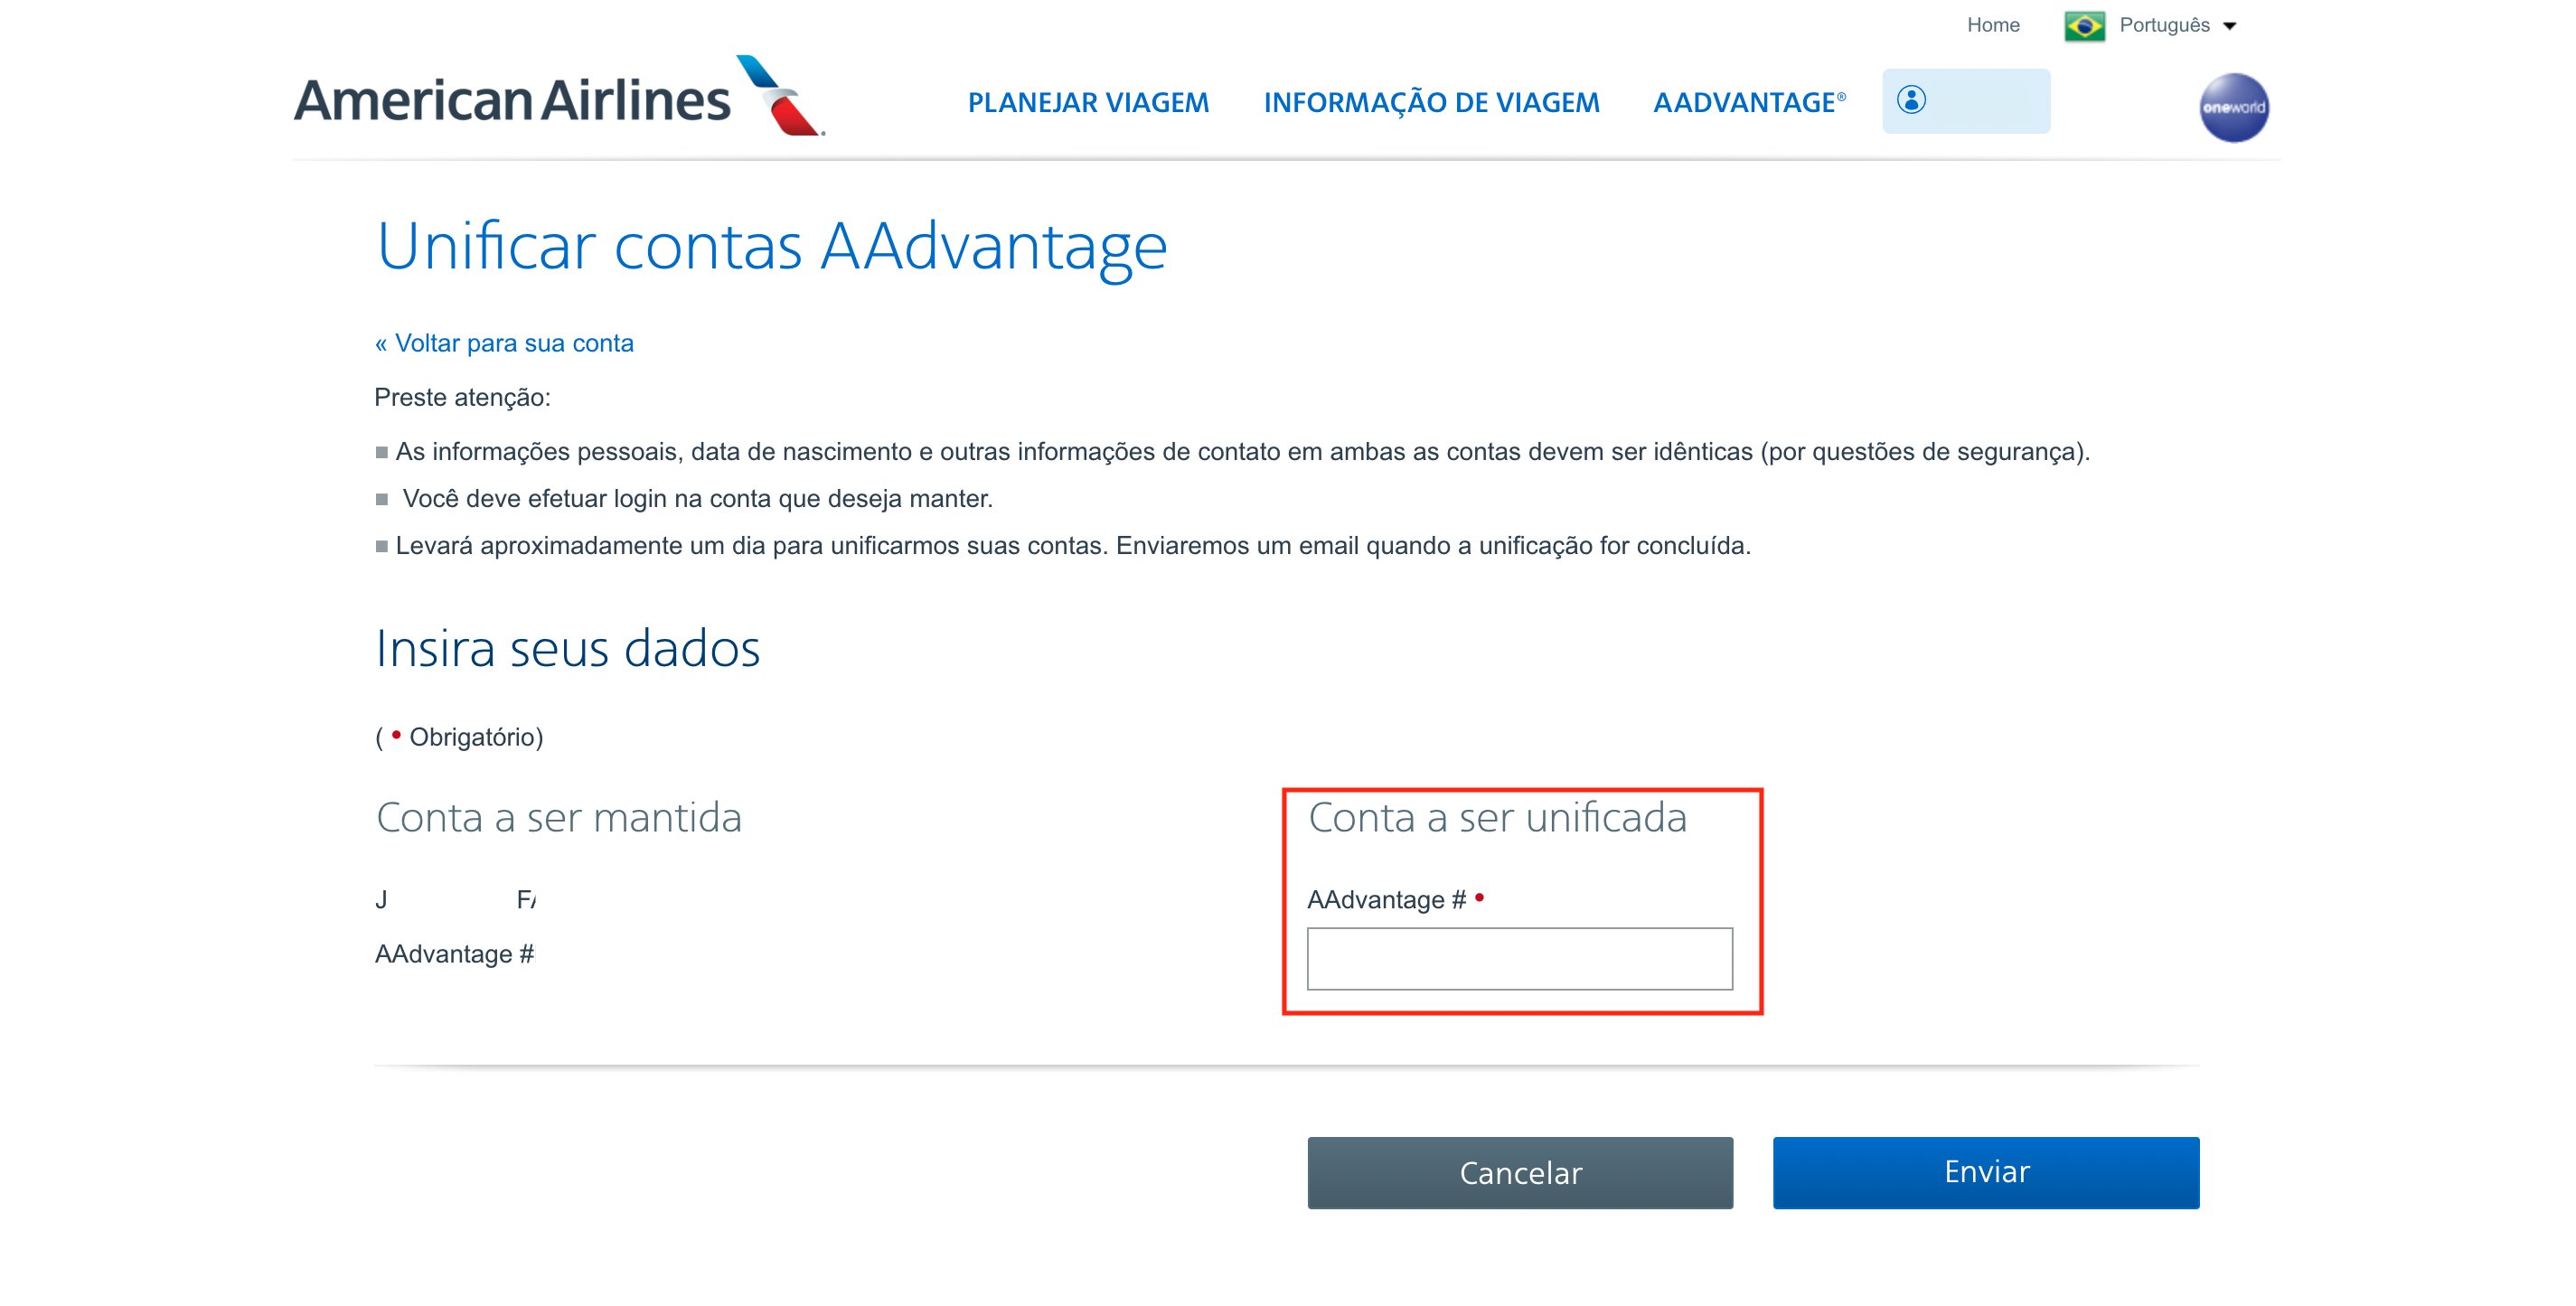Click the account login box in header
Viewport: 2576px width, 1306px height.
pyautogui.click(x=1965, y=101)
